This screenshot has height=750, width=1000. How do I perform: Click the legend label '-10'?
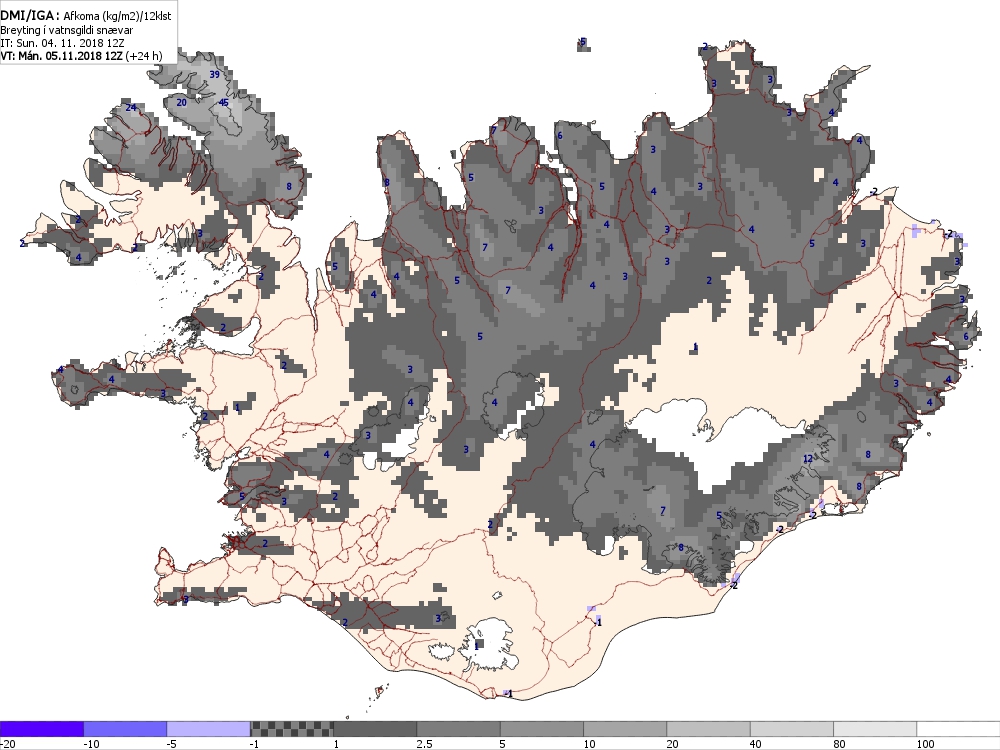click(91, 744)
